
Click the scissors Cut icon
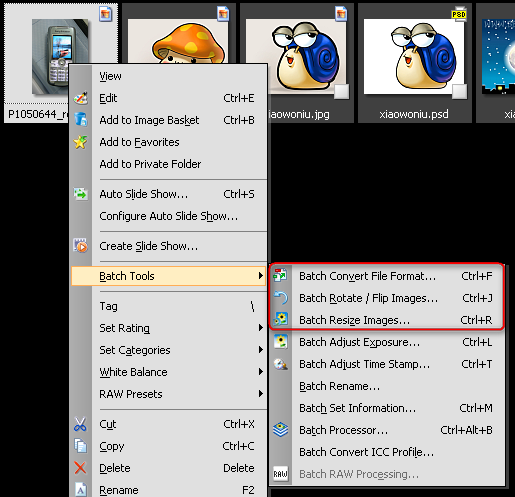[x=80, y=424]
